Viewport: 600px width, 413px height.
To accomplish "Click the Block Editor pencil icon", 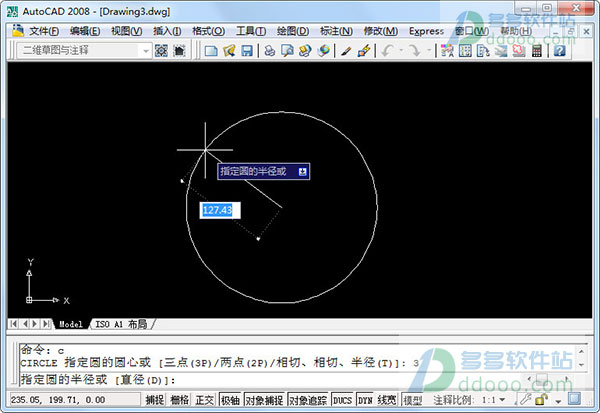I will (x=364, y=51).
